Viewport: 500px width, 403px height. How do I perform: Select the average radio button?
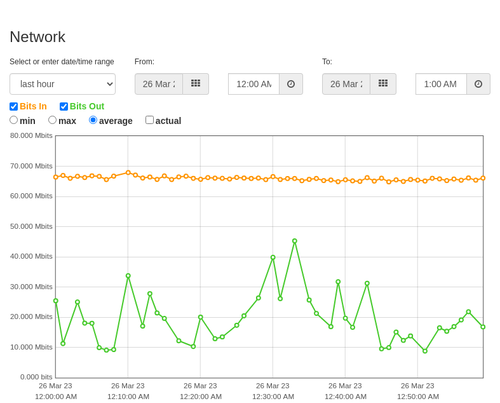tap(93, 120)
